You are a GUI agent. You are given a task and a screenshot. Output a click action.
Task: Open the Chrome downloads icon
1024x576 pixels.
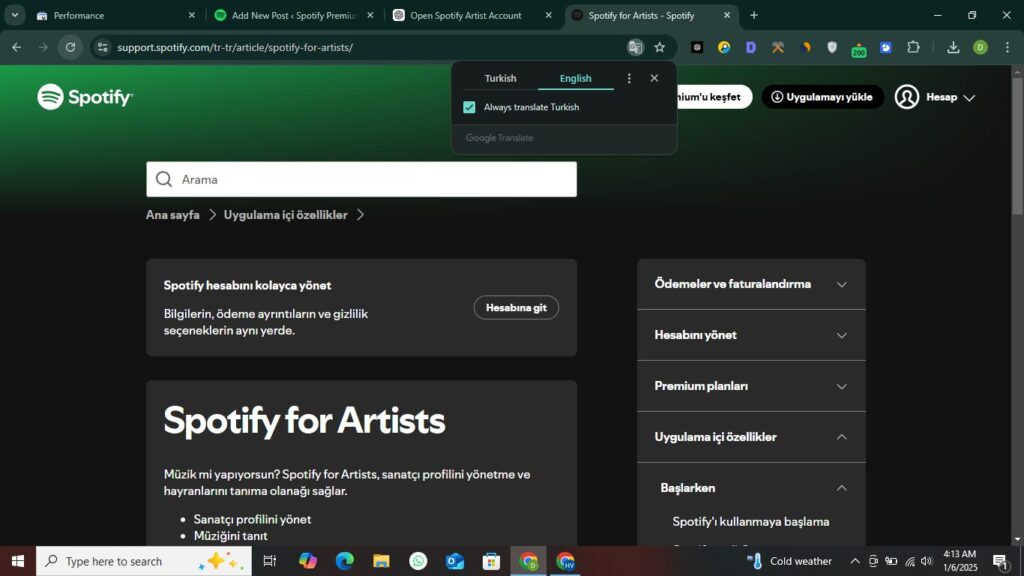(x=953, y=47)
